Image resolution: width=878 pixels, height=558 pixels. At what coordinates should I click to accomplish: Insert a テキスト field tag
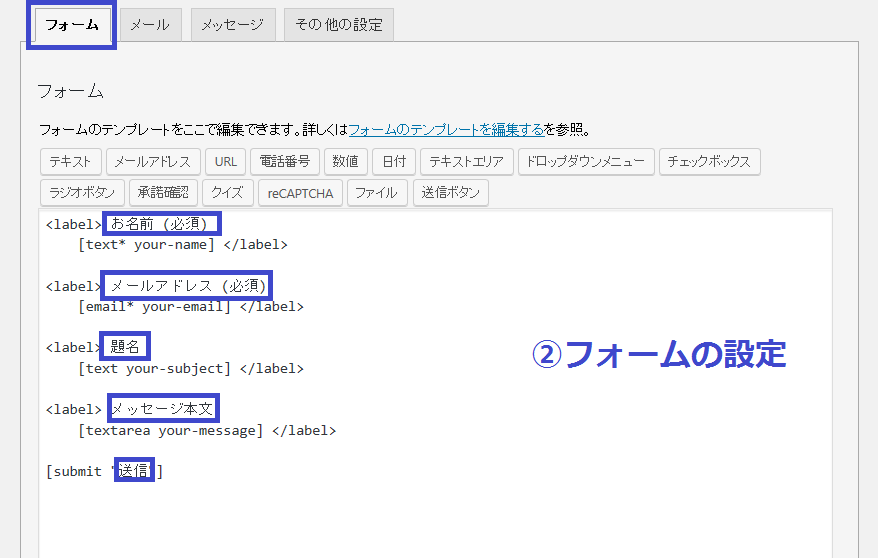pos(70,161)
